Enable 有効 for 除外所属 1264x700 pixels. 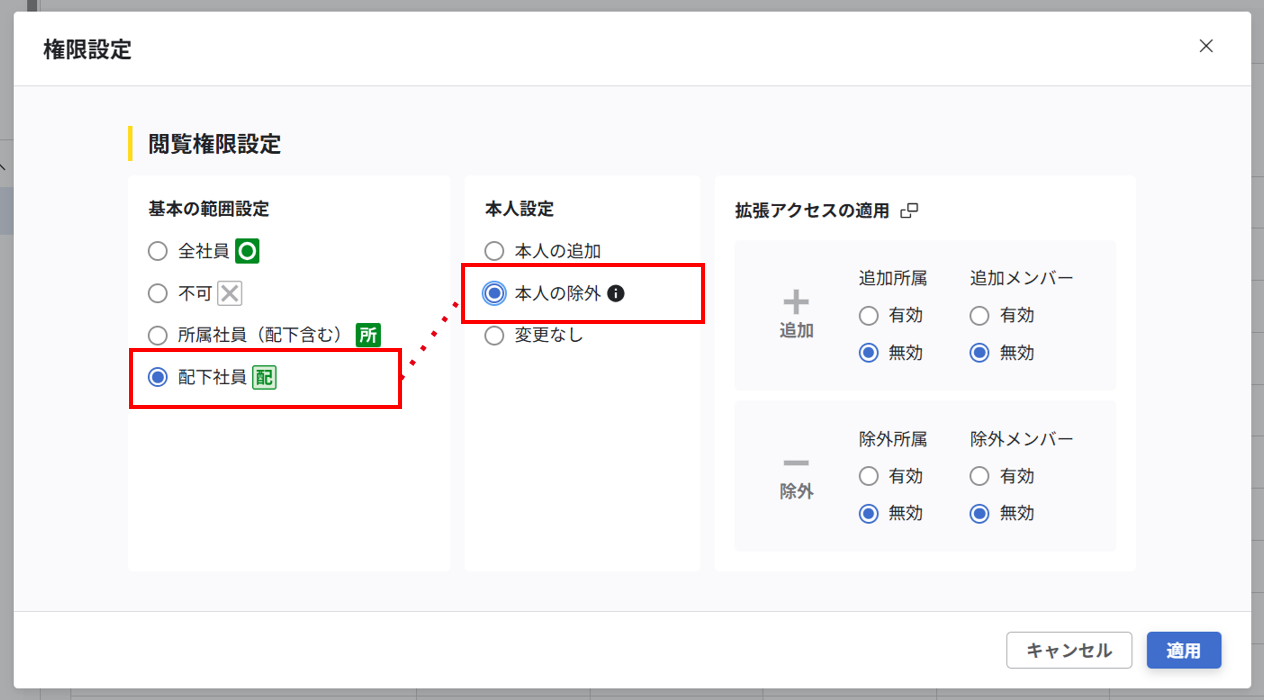click(x=868, y=476)
